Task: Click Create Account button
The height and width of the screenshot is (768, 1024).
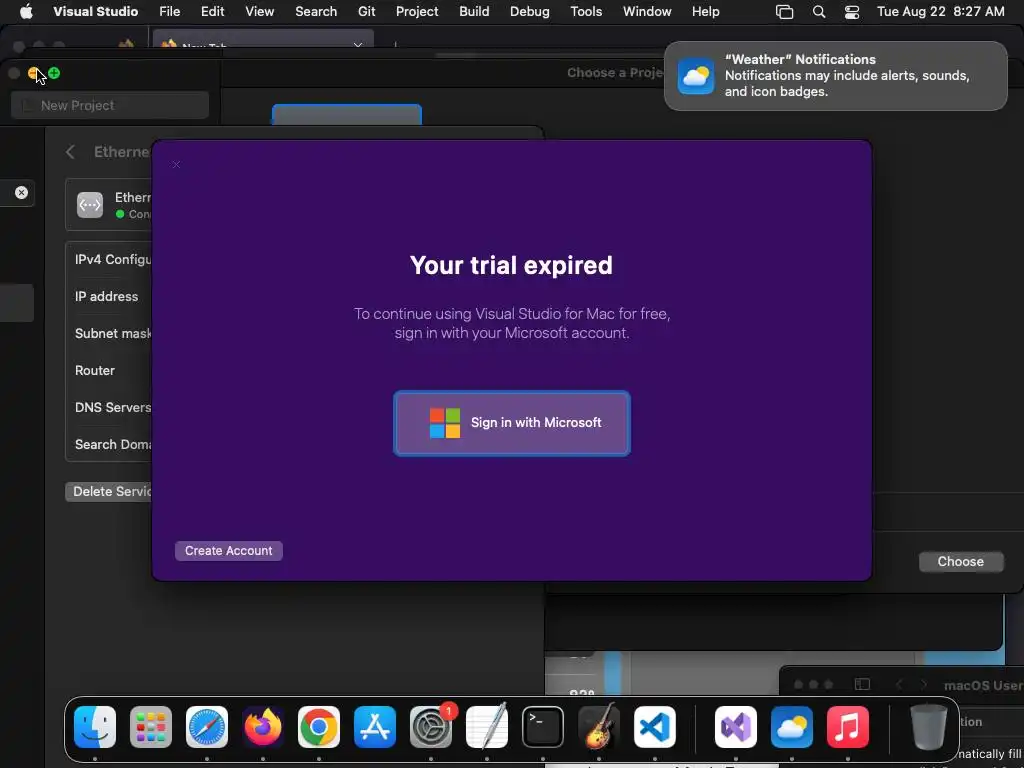Action: pyautogui.click(x=229, y=551)
